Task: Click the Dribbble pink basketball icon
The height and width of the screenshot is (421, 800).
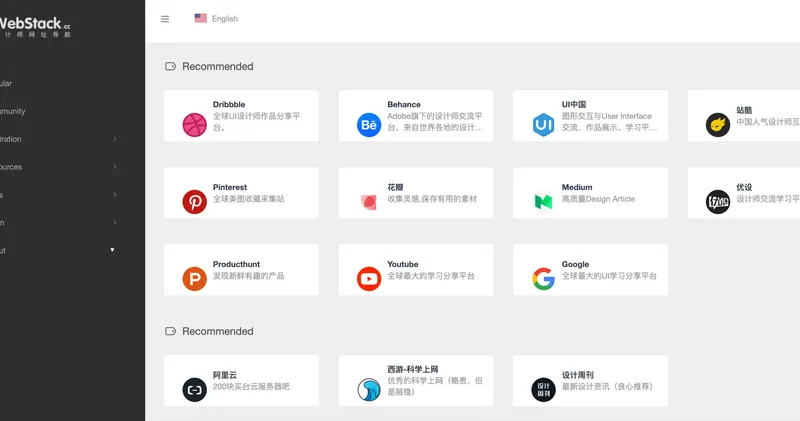Action: pos(194,125)
